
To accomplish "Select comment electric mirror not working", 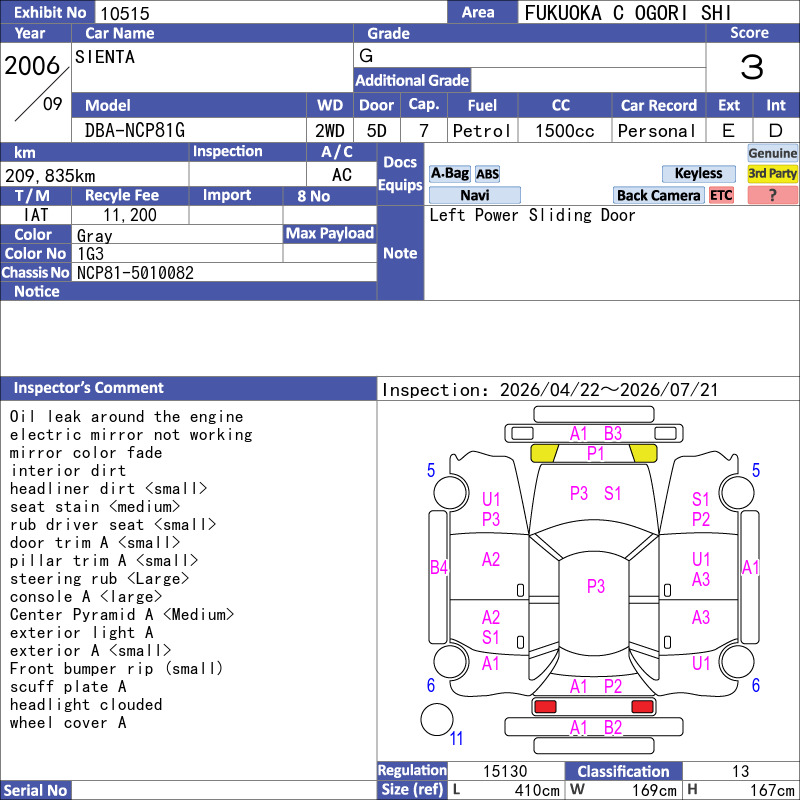I will (x=131, y=435).
